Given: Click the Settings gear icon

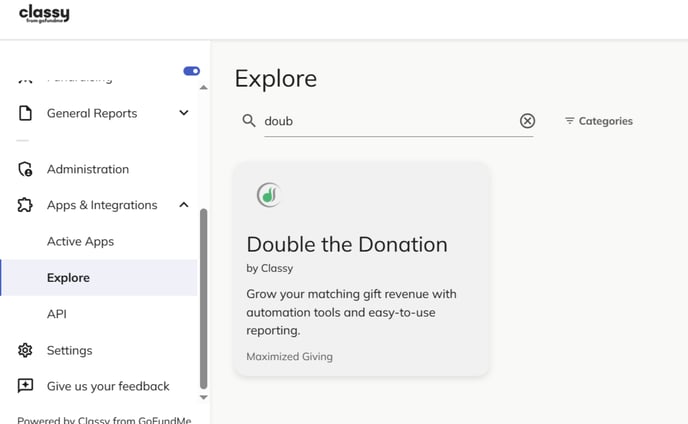Looking at the screenshot, I should tap(25, 350).
